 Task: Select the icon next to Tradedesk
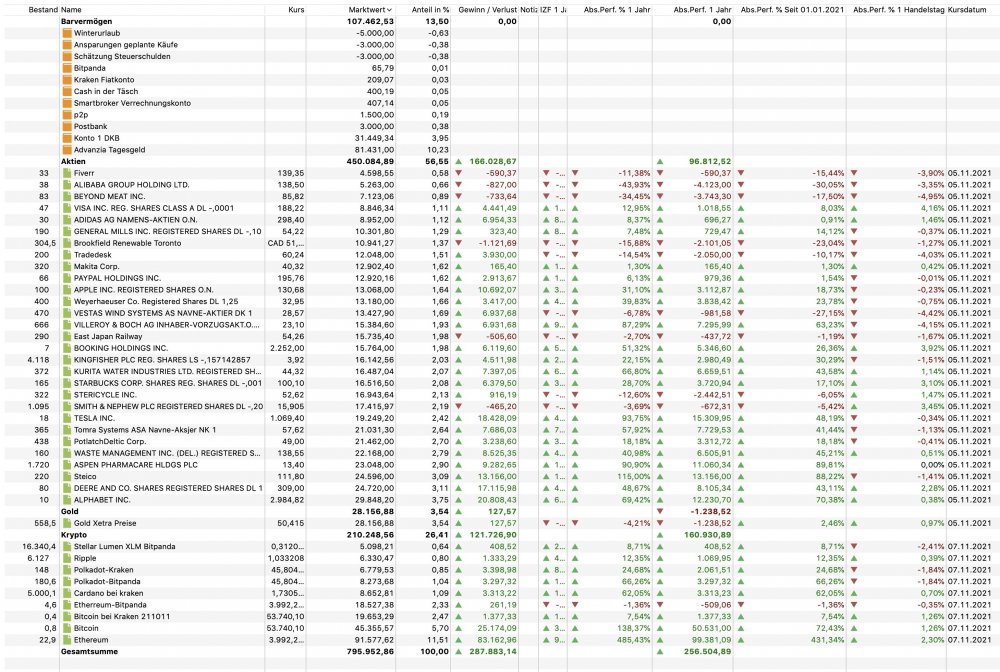coord(67,254)
